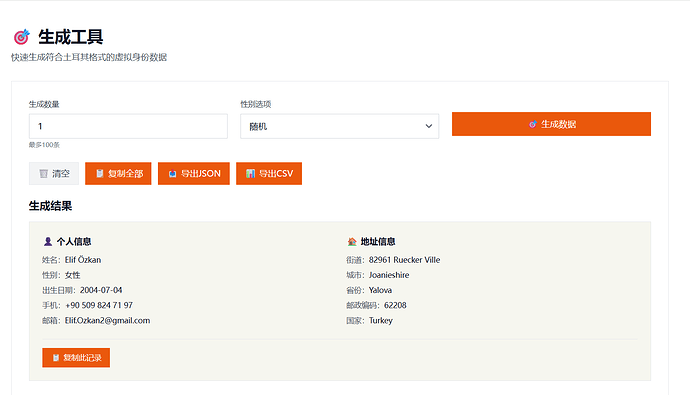Export results with 导出JSON button
The height and width of the screenshot is (395, 690).
point(194,173)
